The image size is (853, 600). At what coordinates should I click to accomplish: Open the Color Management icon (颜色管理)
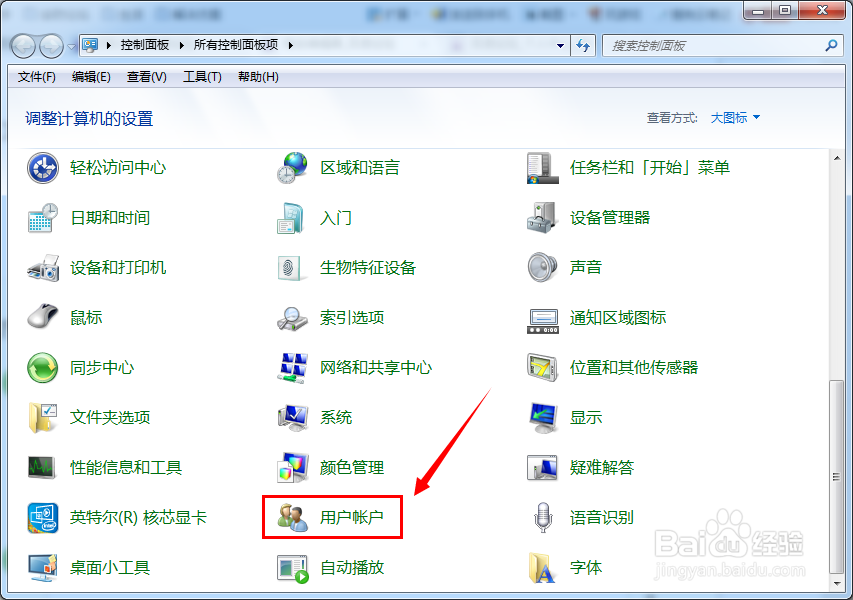293,467
